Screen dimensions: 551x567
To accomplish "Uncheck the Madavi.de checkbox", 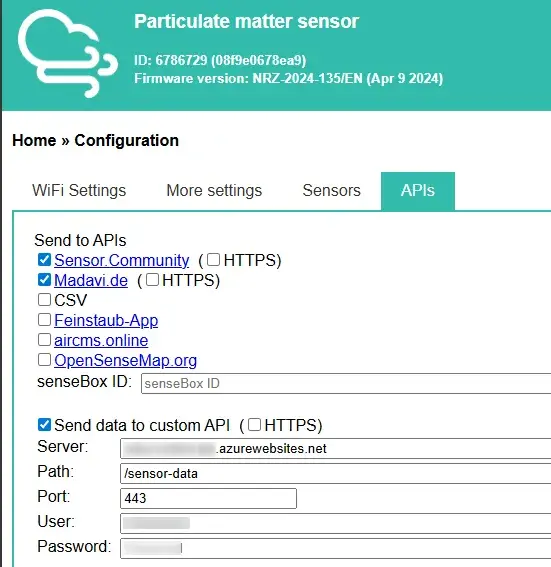I will (x=44, y=280).
